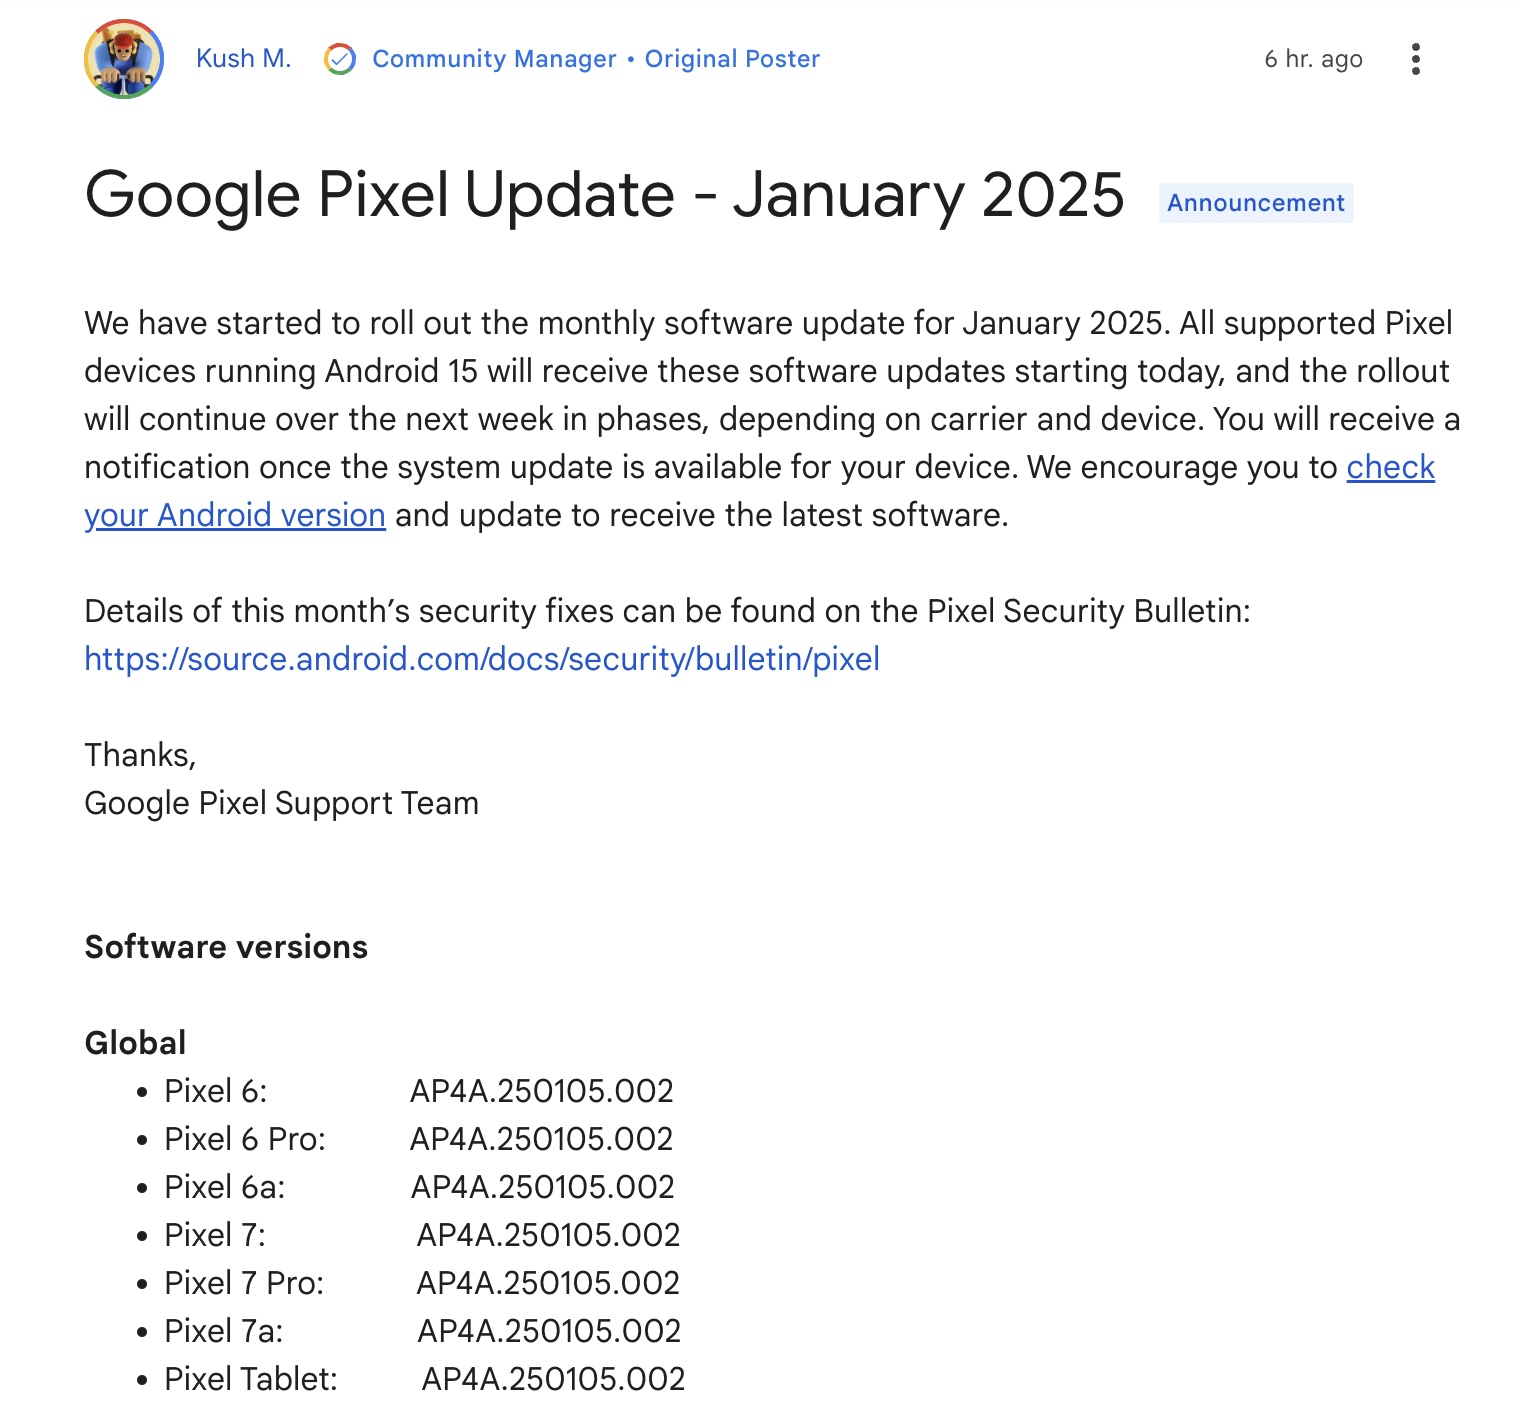Click the Pixel 7 list entry
This screenshot has height=1405, width=1520.
pos(409,1235)
